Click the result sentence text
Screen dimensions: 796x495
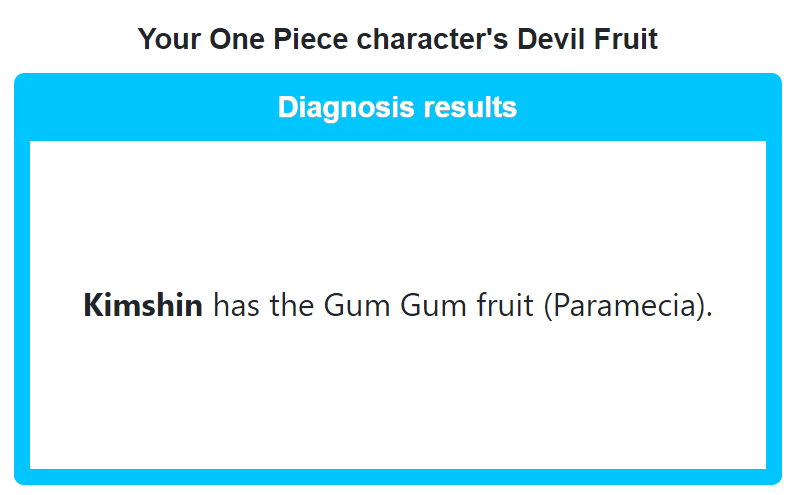(x=398, y=306)
